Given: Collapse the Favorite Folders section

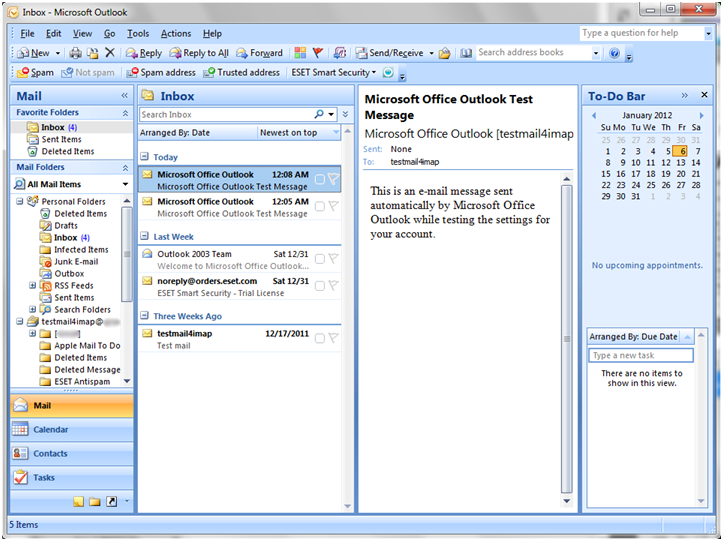Looking at the screenshot, I should 125,113.
